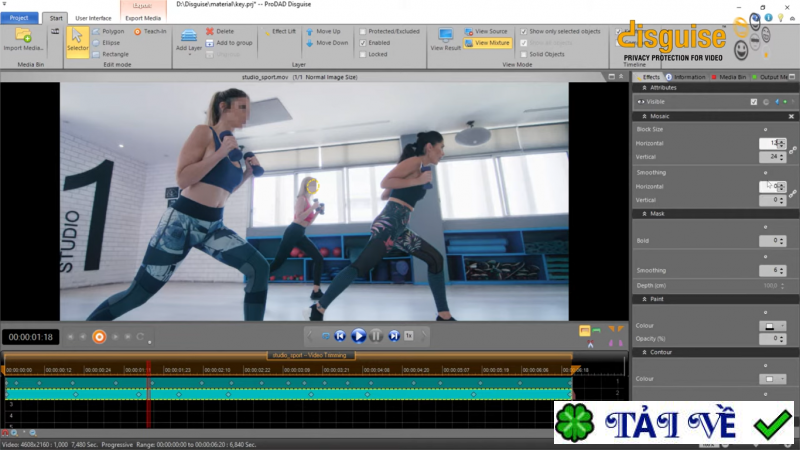
Task: Click the Vertical block size field
Action: [x=769, y=157]
